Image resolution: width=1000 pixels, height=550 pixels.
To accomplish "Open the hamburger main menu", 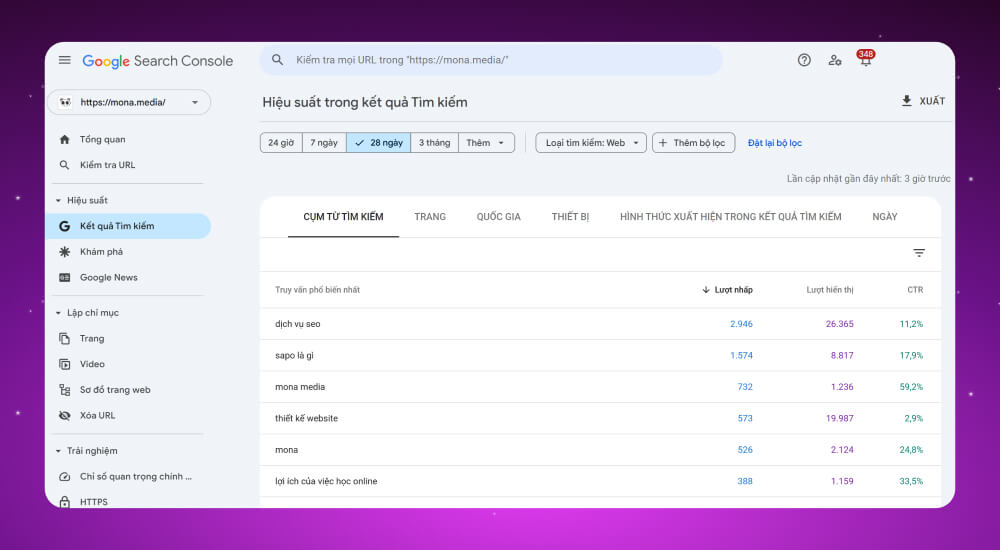I will click(64, 60).
